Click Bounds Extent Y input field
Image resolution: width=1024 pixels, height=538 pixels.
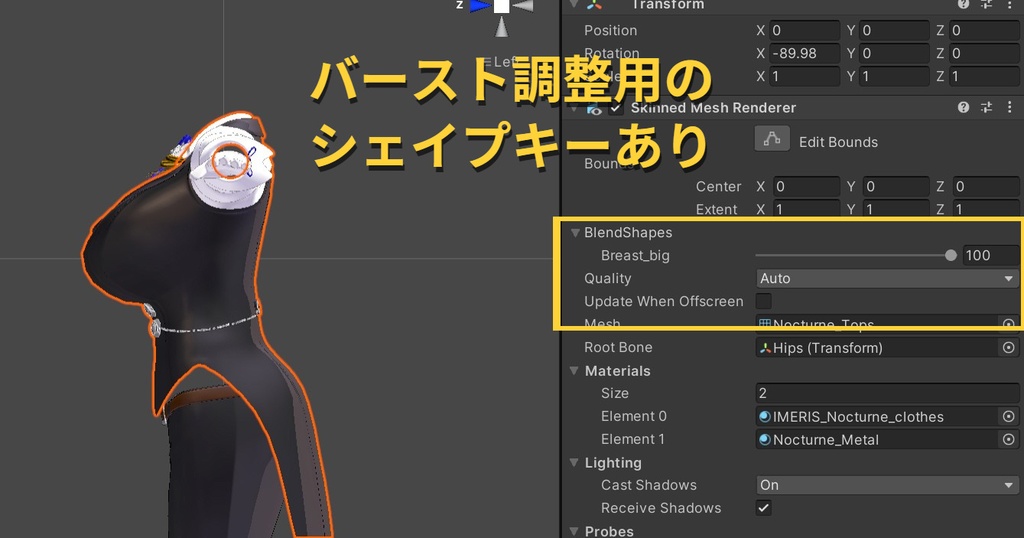(896, 209)
